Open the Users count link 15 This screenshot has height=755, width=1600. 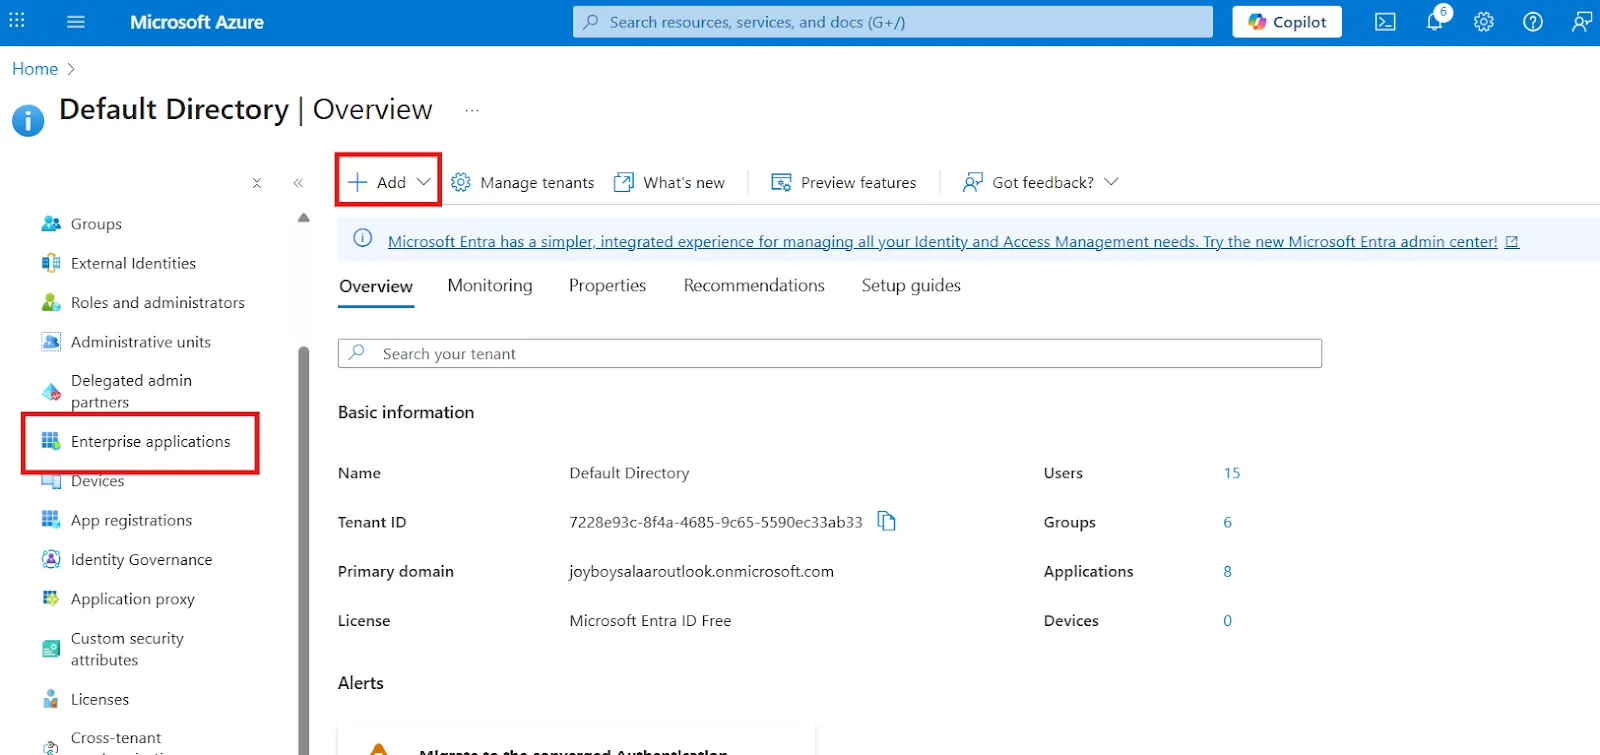[x=1232, y=473]
